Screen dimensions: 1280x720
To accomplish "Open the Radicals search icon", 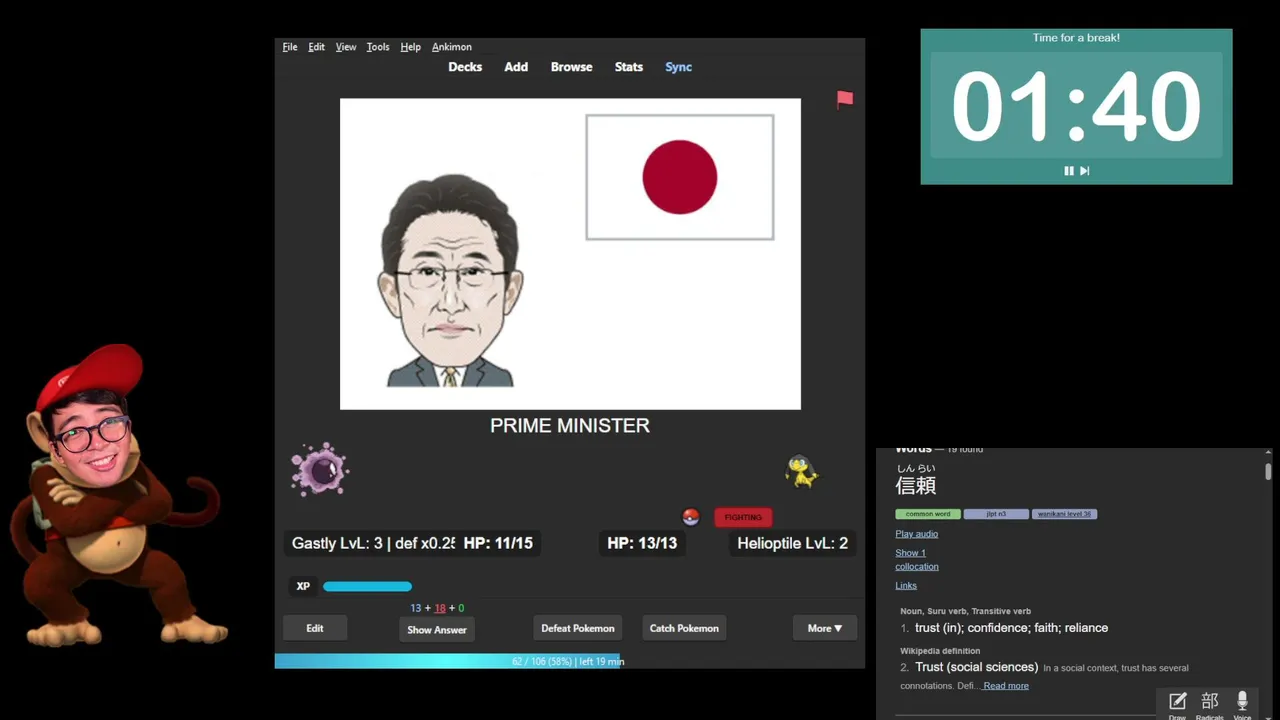I will tap(1209, 704).
